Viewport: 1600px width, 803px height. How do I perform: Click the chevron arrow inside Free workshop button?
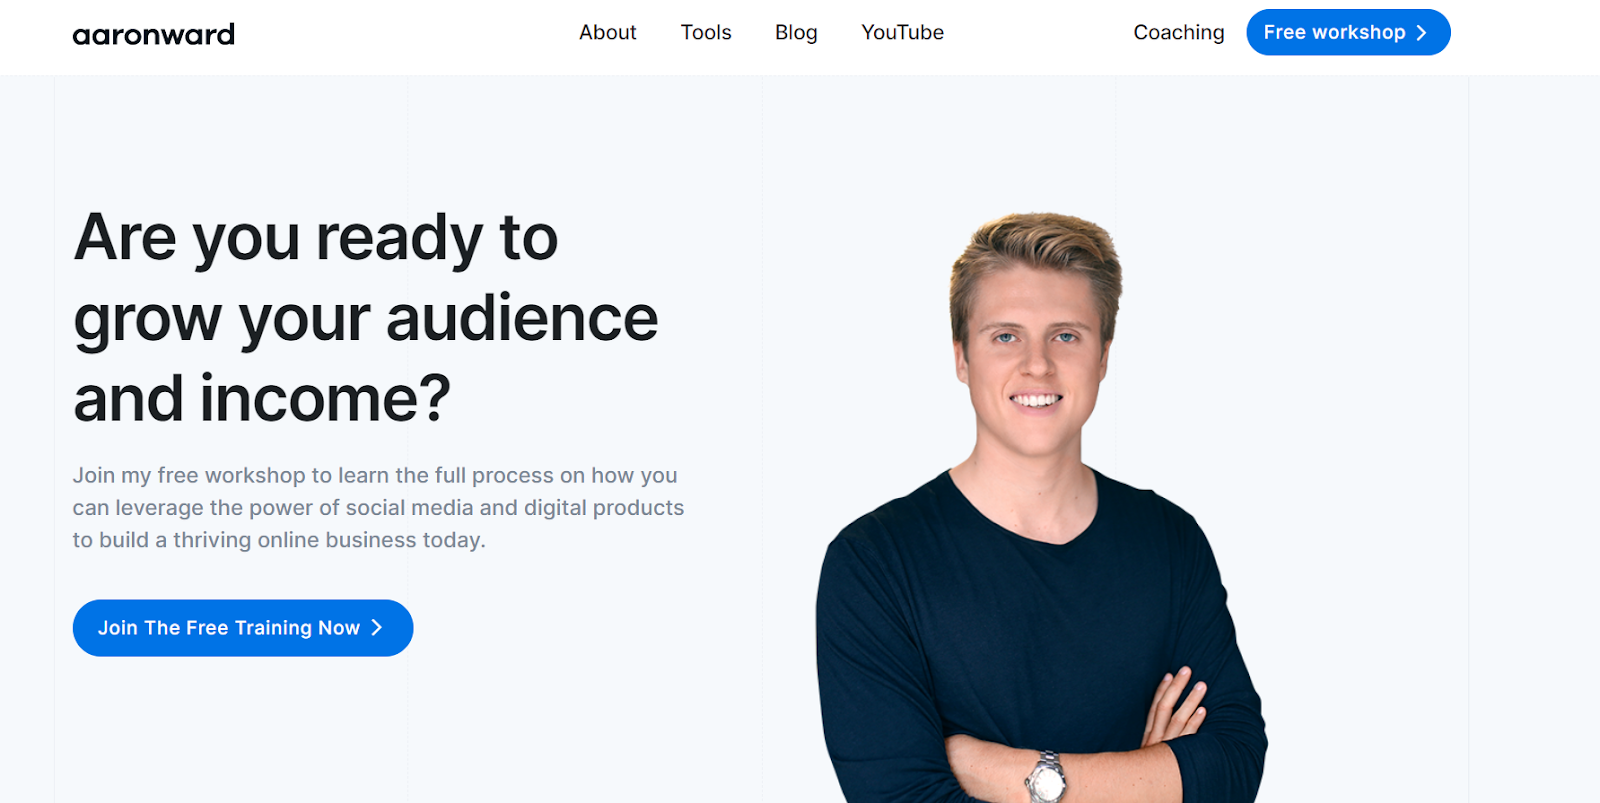(x=1421, y=33)
